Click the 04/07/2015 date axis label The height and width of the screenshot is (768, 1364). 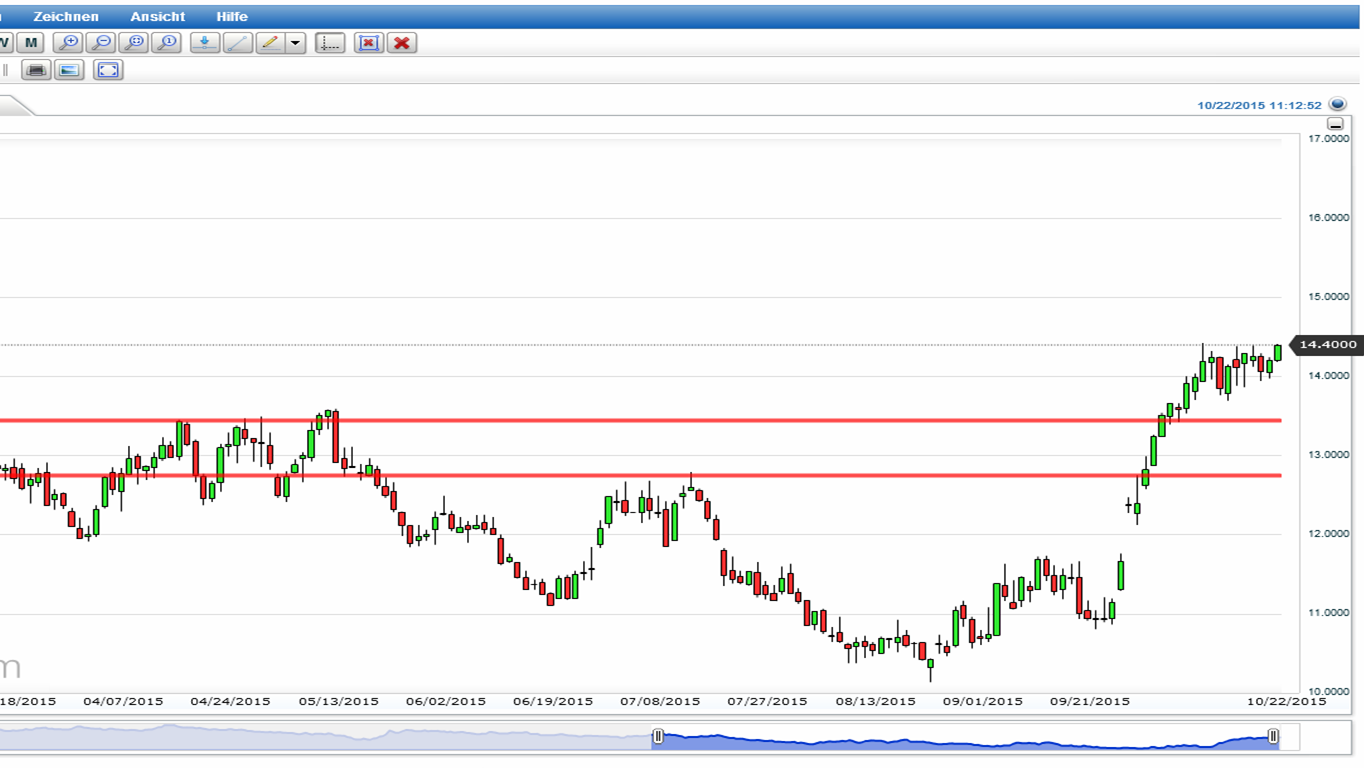(x=123, y=702)
